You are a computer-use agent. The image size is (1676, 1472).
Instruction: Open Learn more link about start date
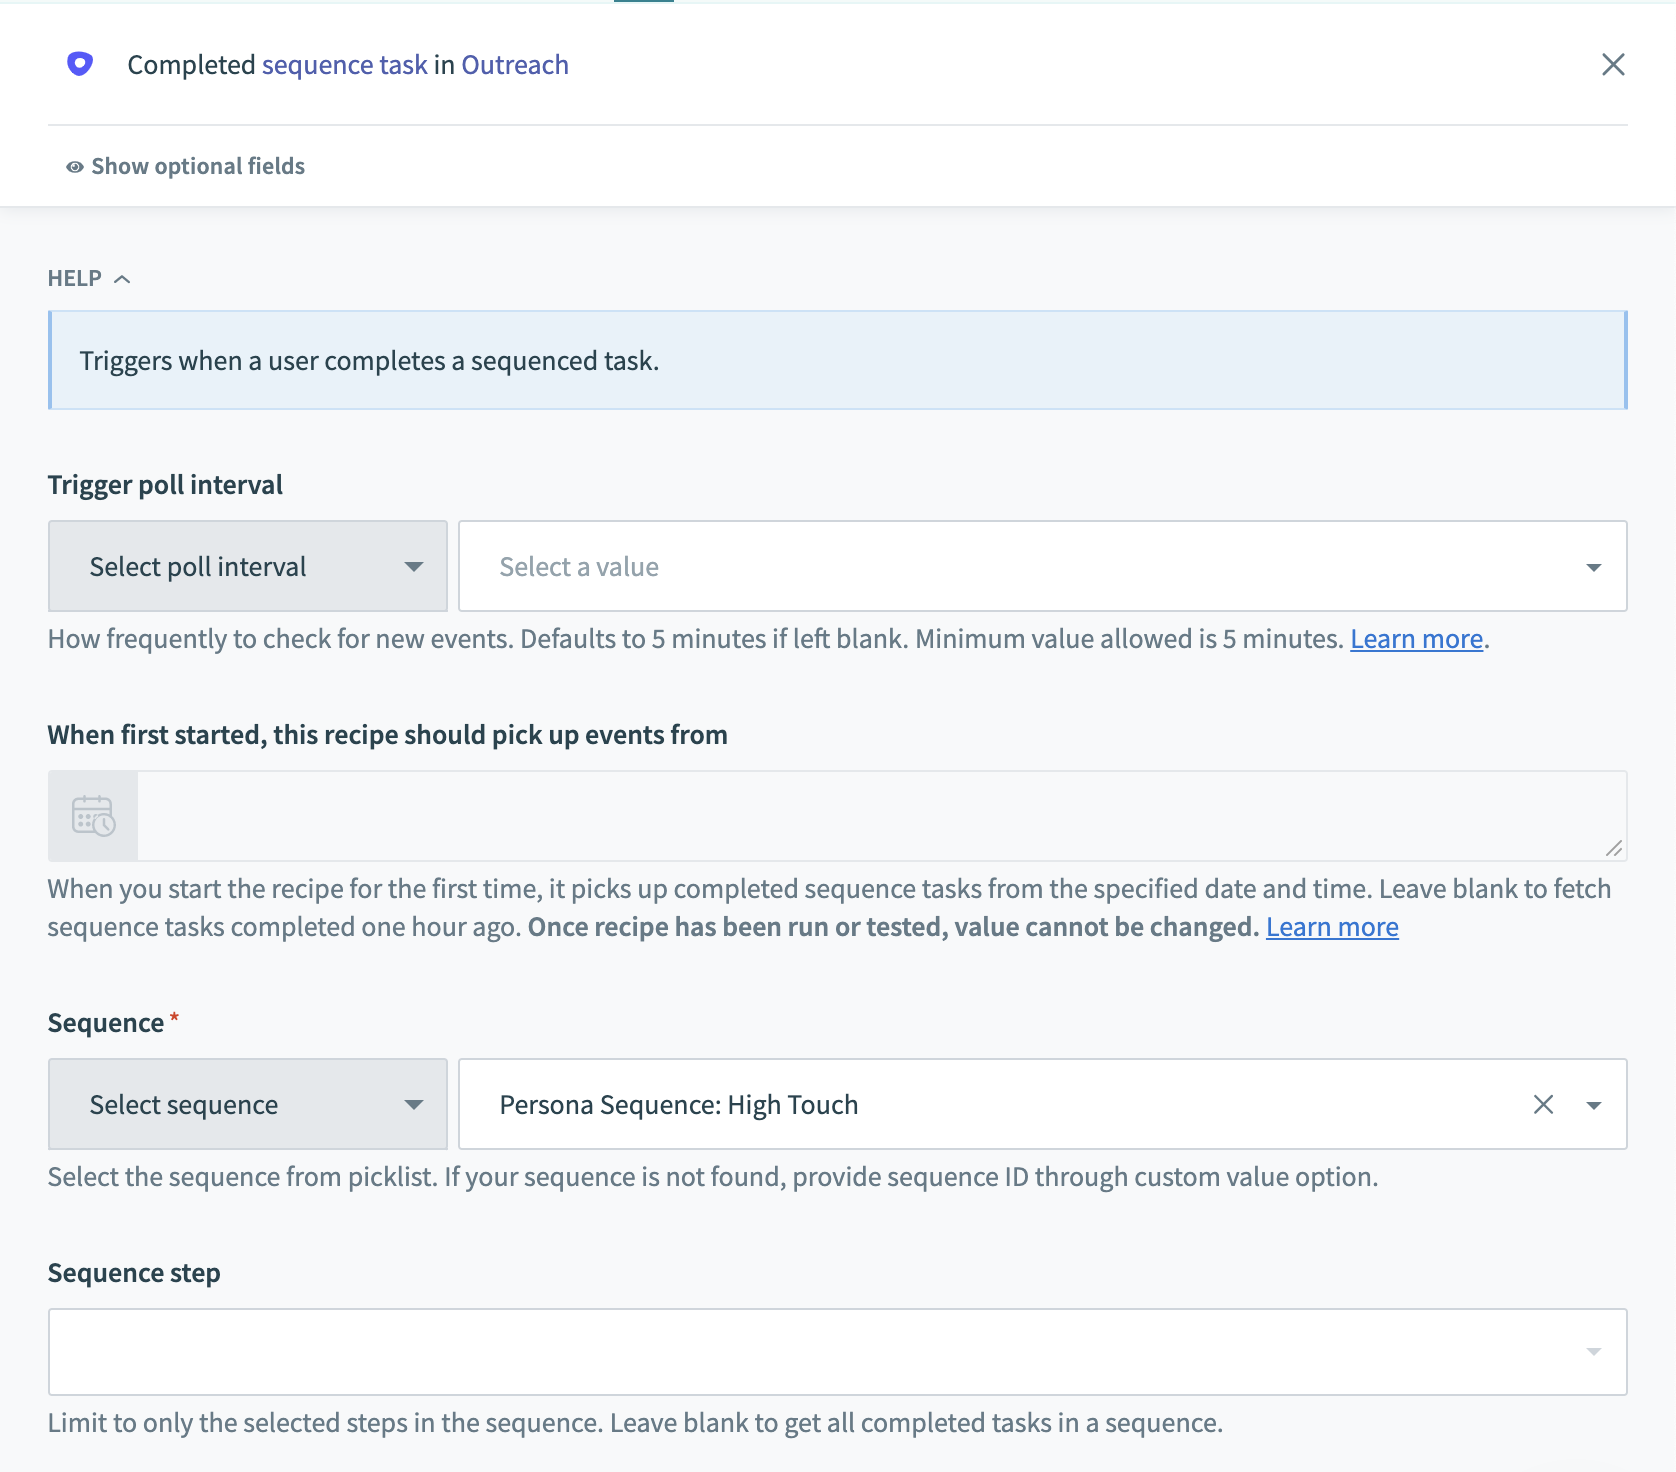click(1331, 927)
